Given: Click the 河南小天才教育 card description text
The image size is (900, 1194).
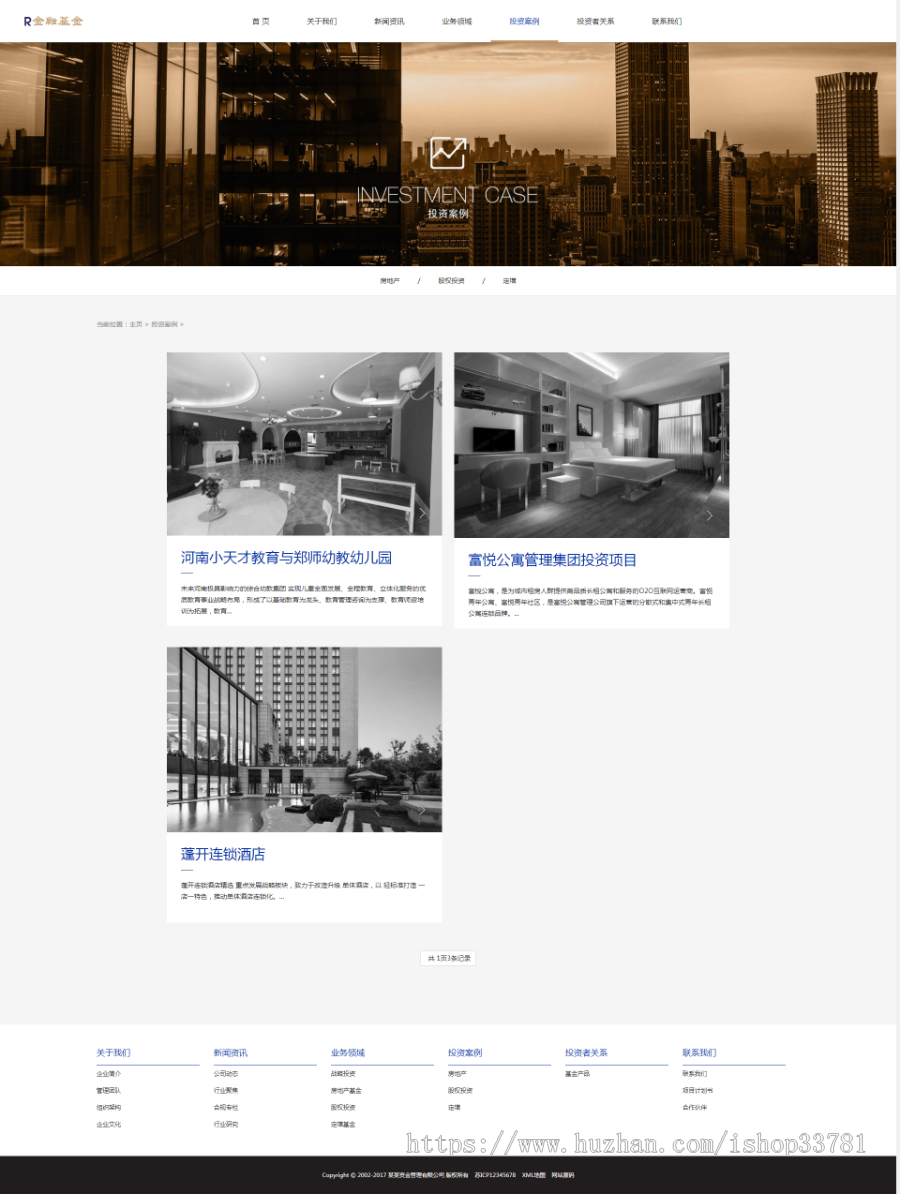Looking at the screenshot, I should point(303,600).
